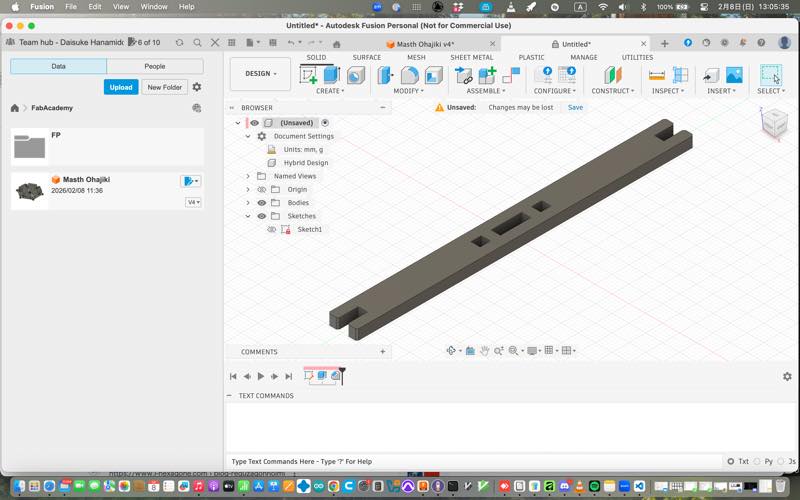Click the Measure tool in Inspect group
Image resolution: width=800 pixels, height=500 pixels.
point(658,75)
